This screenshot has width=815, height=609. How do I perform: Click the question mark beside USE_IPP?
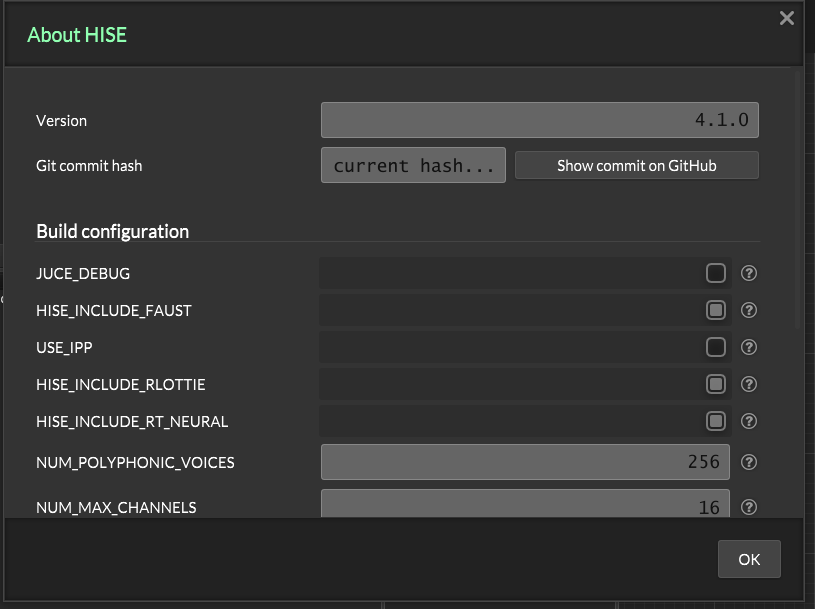point(748,347)
